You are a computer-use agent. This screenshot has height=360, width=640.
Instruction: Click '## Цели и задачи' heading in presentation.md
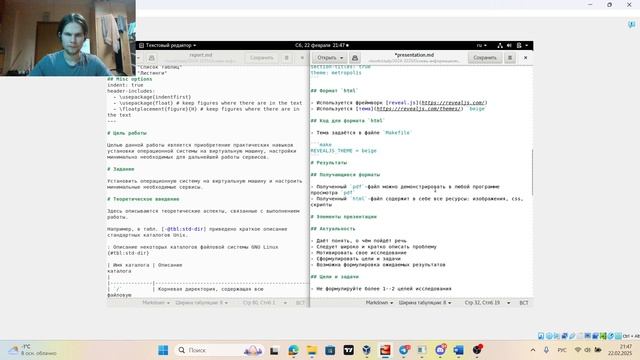(334, 277)
